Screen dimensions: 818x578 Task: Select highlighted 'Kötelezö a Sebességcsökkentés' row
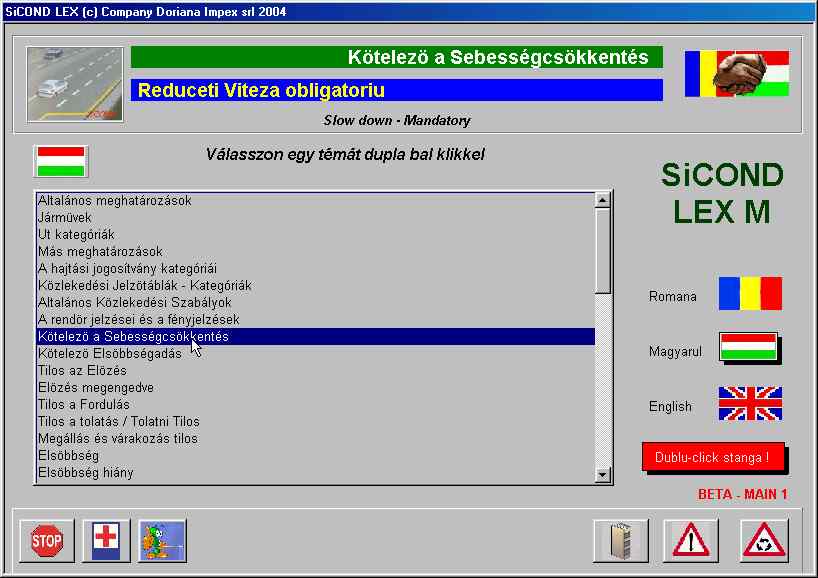click(x=316, y=336)
